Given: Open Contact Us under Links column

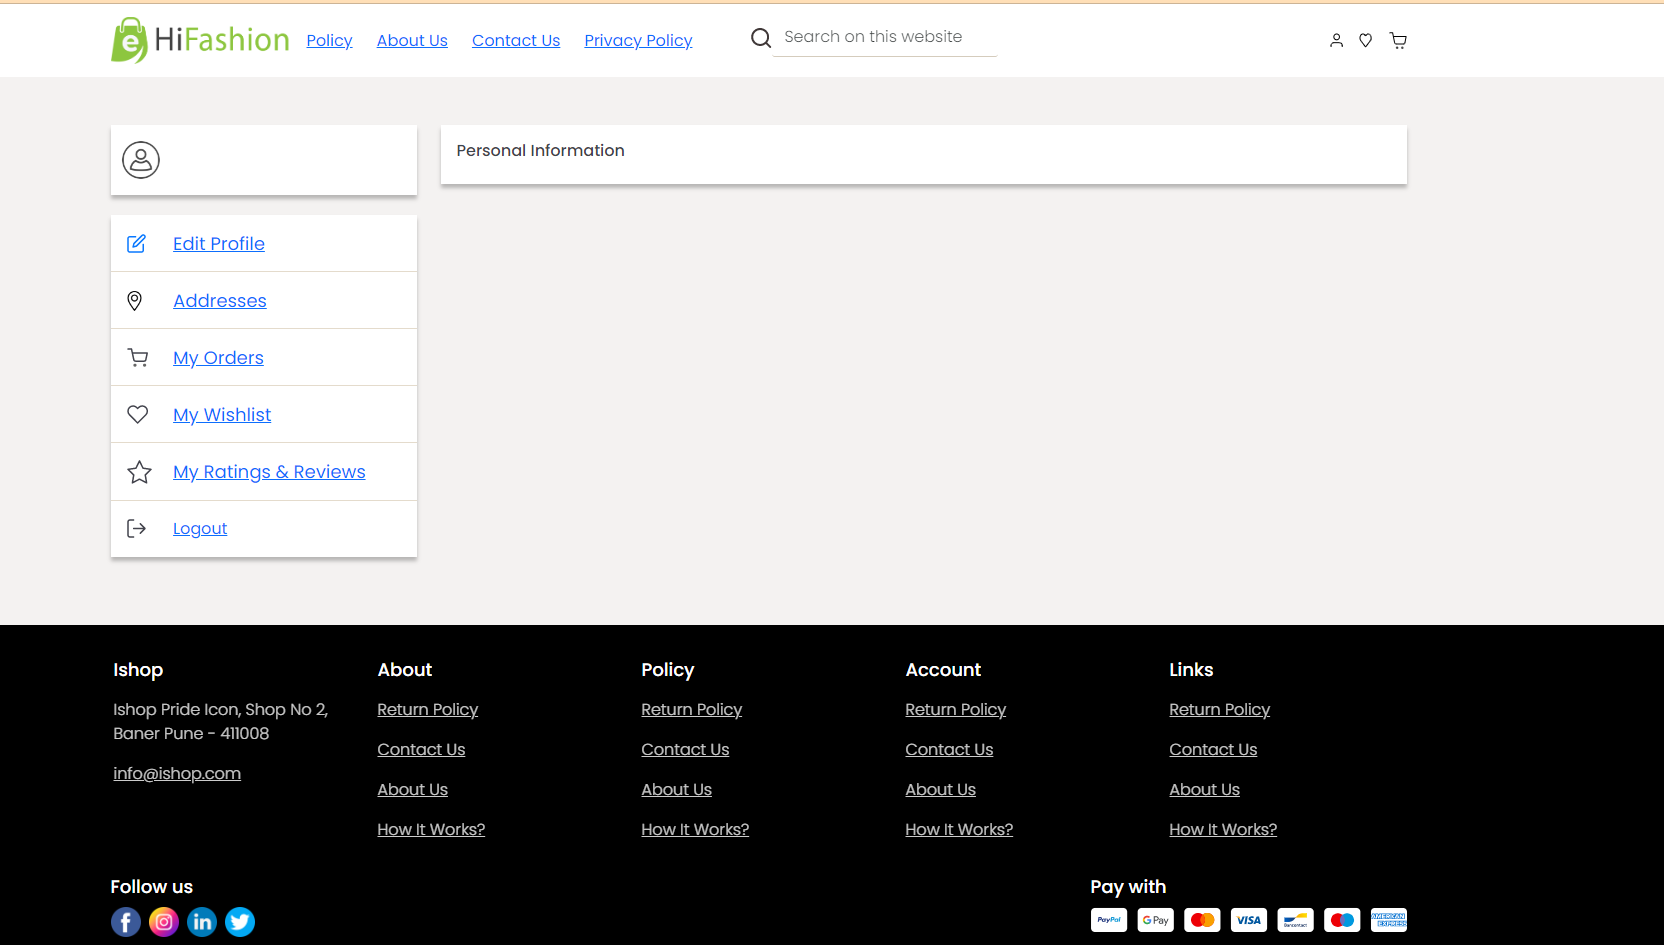Looking at the screenshot, I should [x=1213, y=749].
